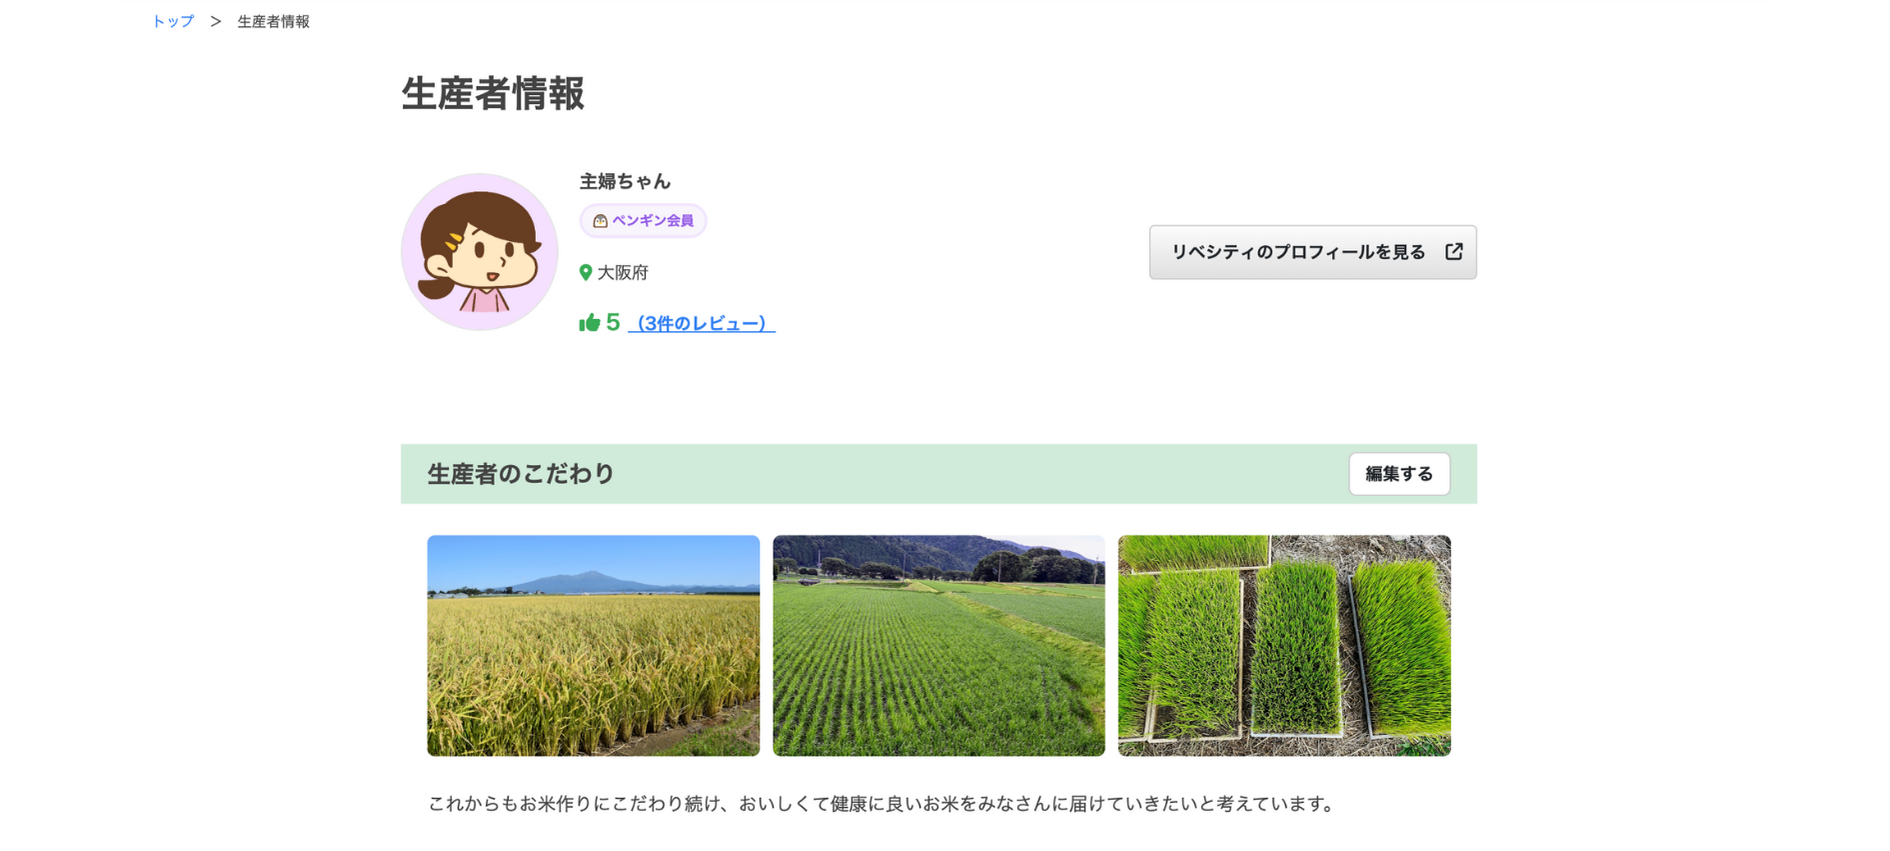This screenshot has height=851, width=1890.
Task: Click the external link icon
Action: tap(1454, 252)
